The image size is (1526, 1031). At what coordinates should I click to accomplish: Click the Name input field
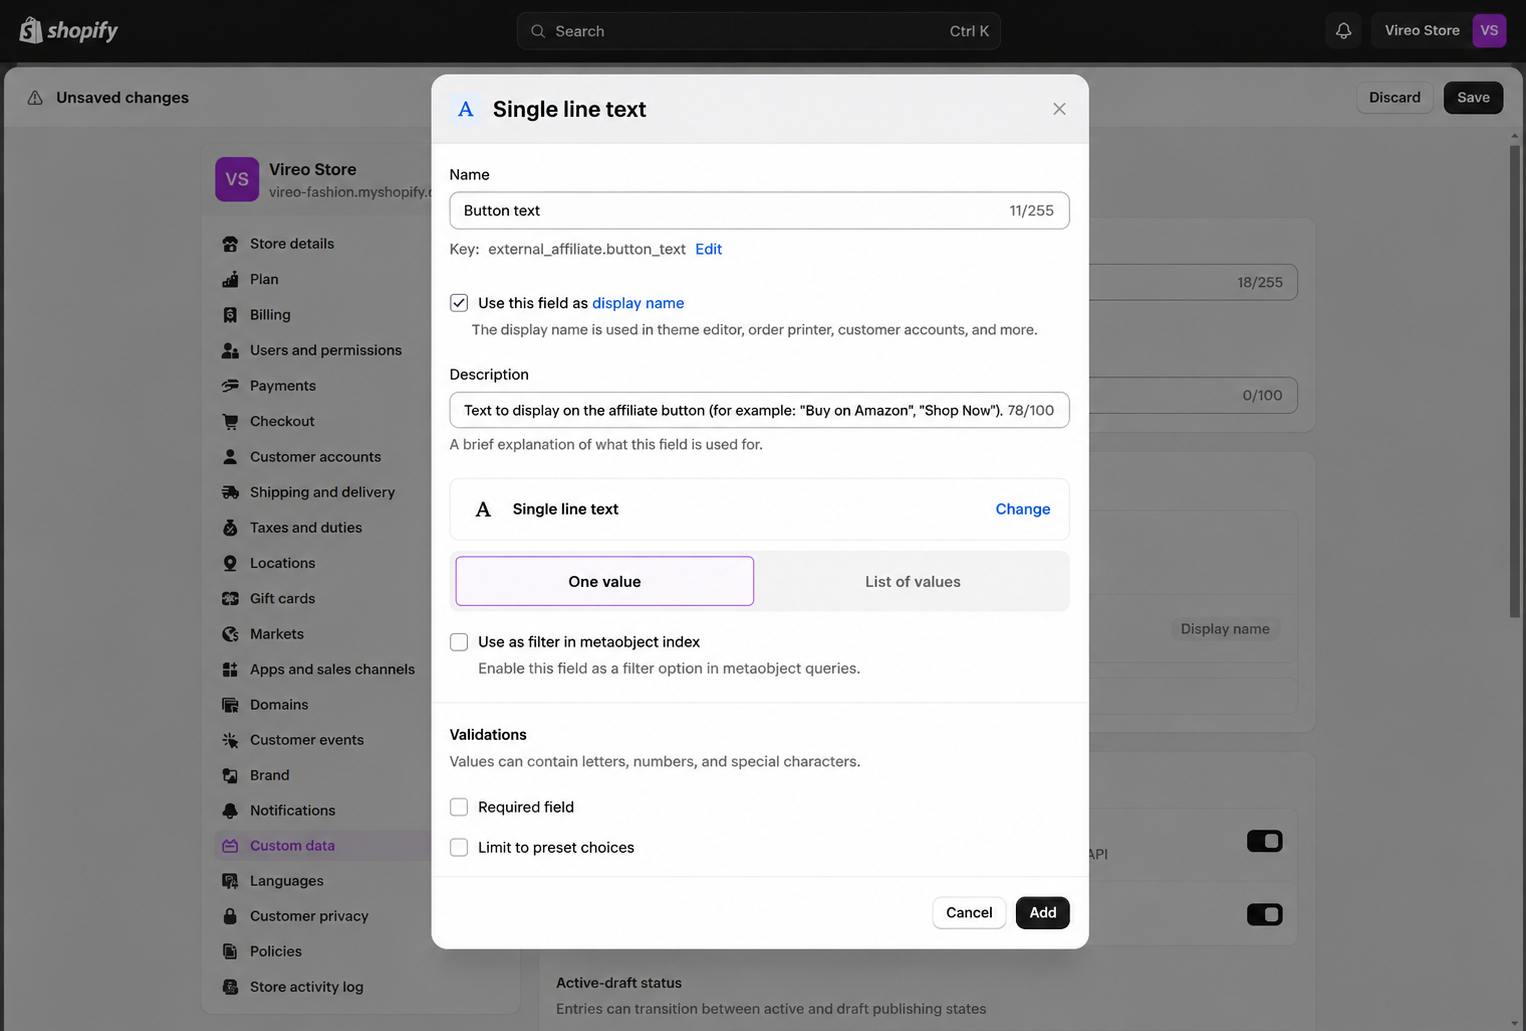click(759, 210)
